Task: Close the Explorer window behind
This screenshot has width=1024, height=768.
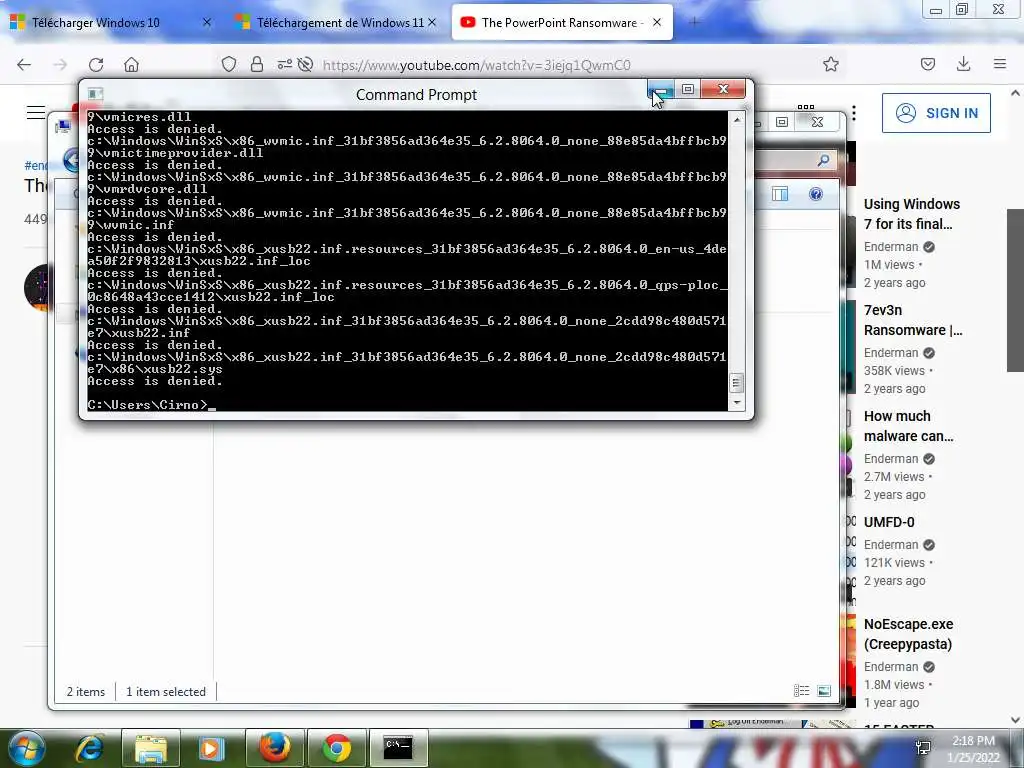Action: point(818,122)
